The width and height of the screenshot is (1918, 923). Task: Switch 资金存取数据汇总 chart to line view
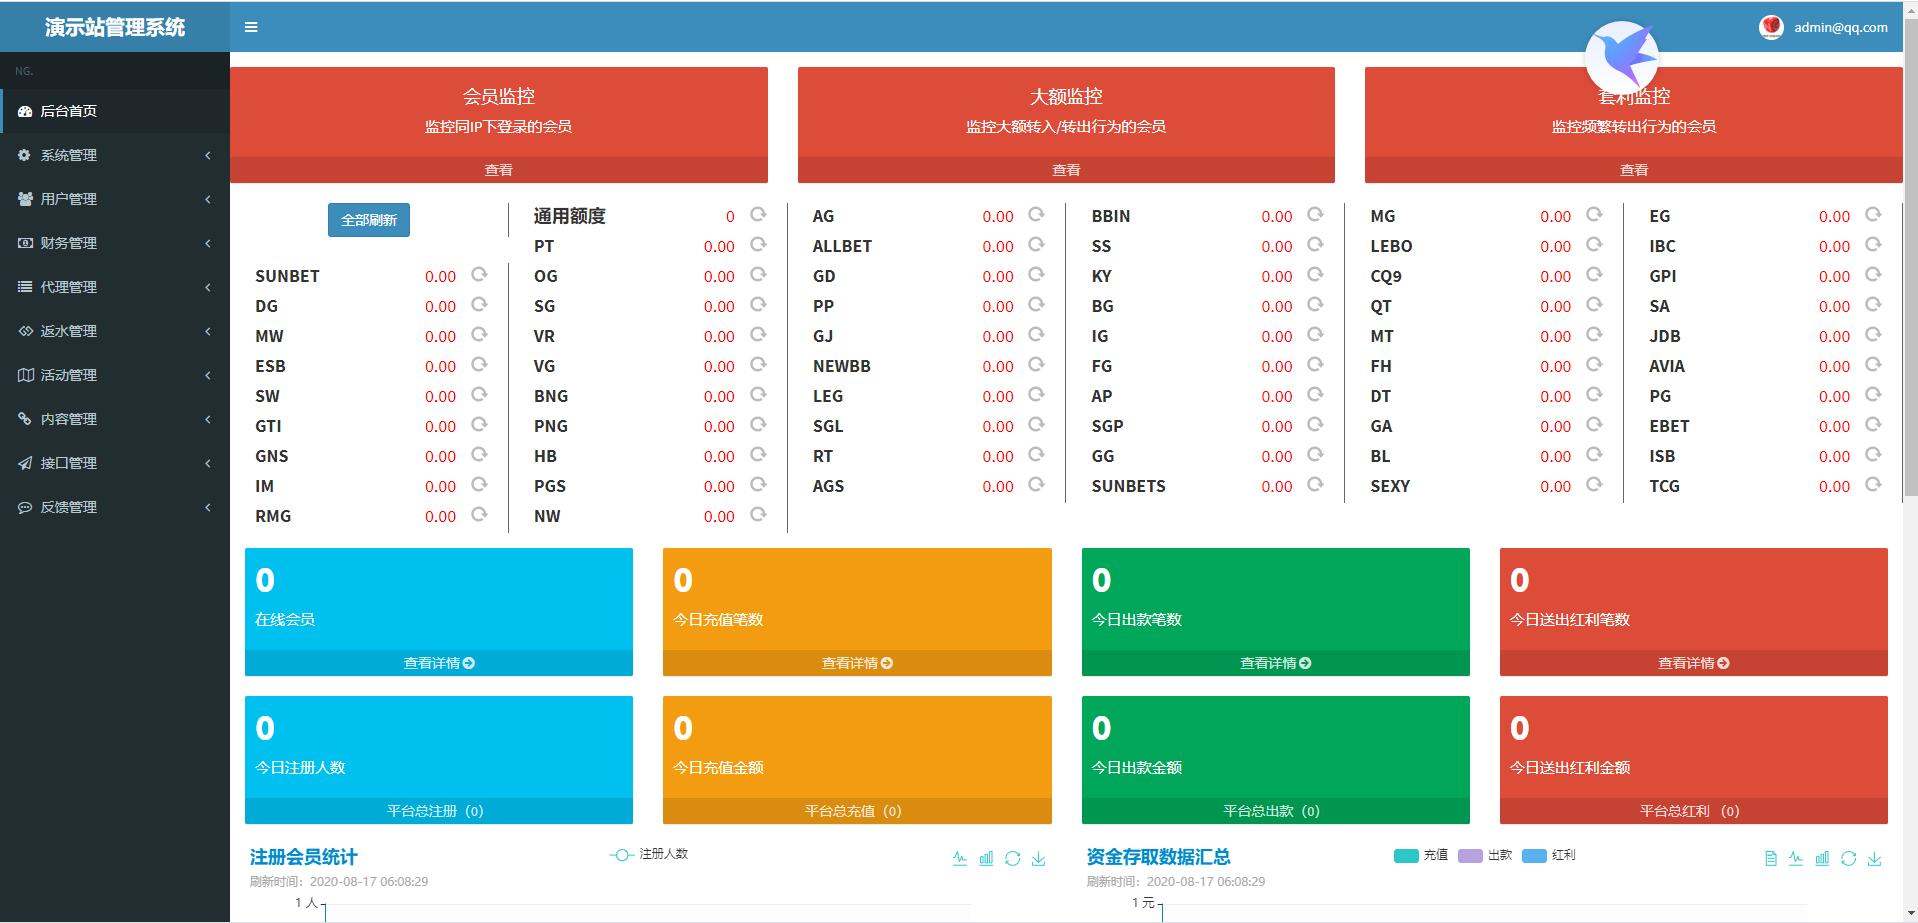pos(1796,858)
